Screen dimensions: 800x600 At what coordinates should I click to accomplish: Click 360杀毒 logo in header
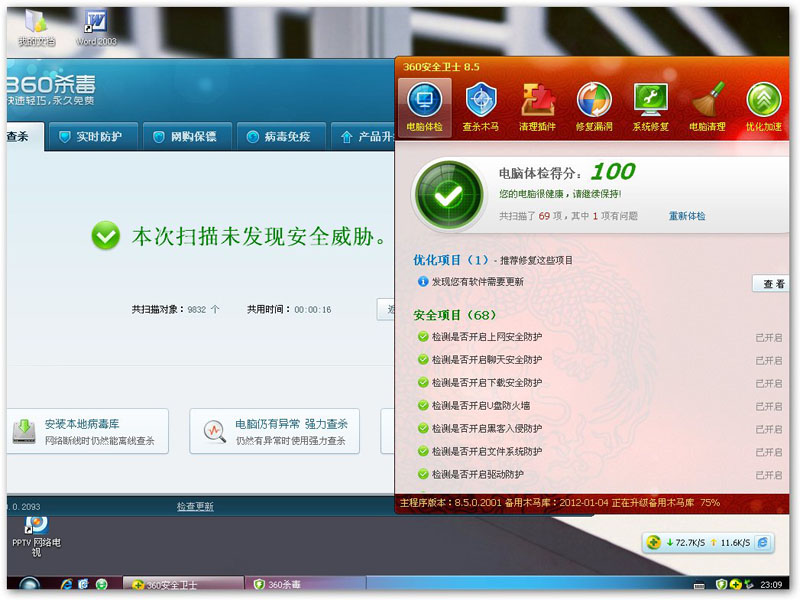(51, 85)
